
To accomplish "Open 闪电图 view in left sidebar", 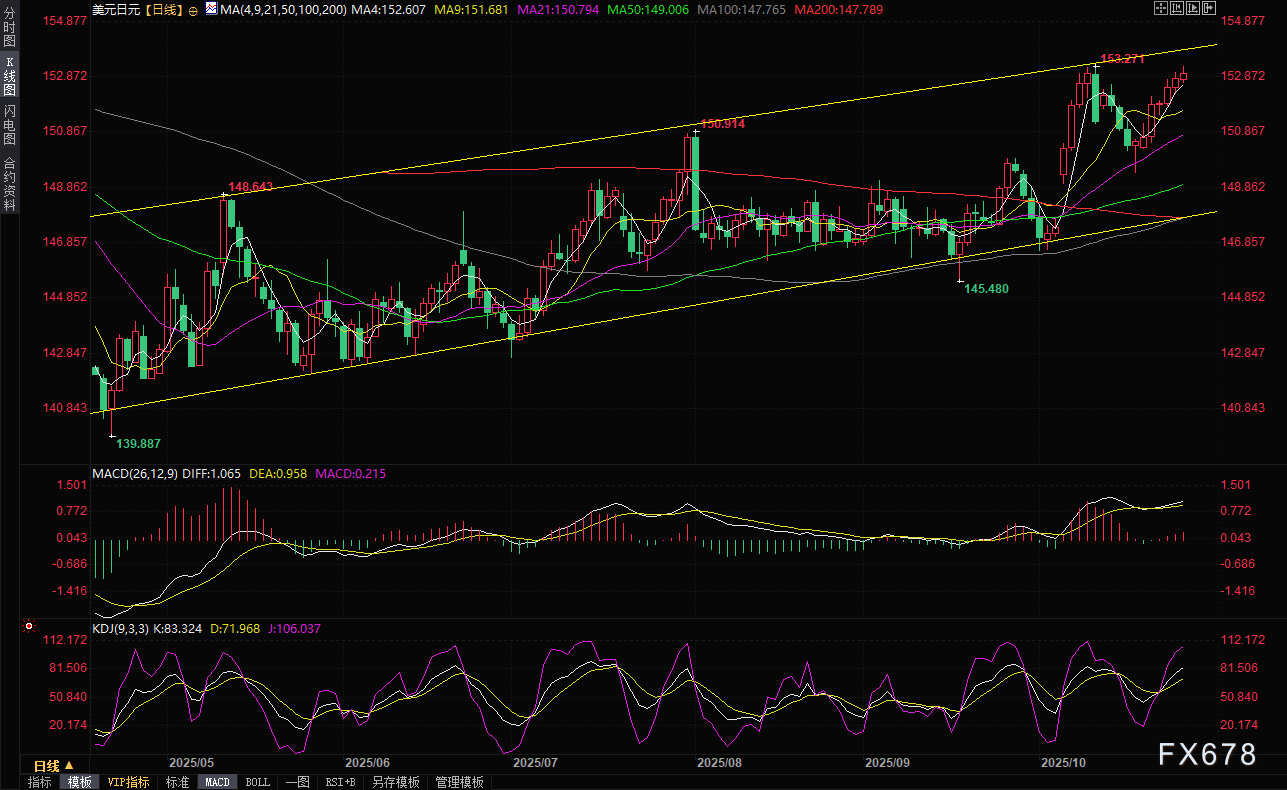I will (x=9, y=125).
